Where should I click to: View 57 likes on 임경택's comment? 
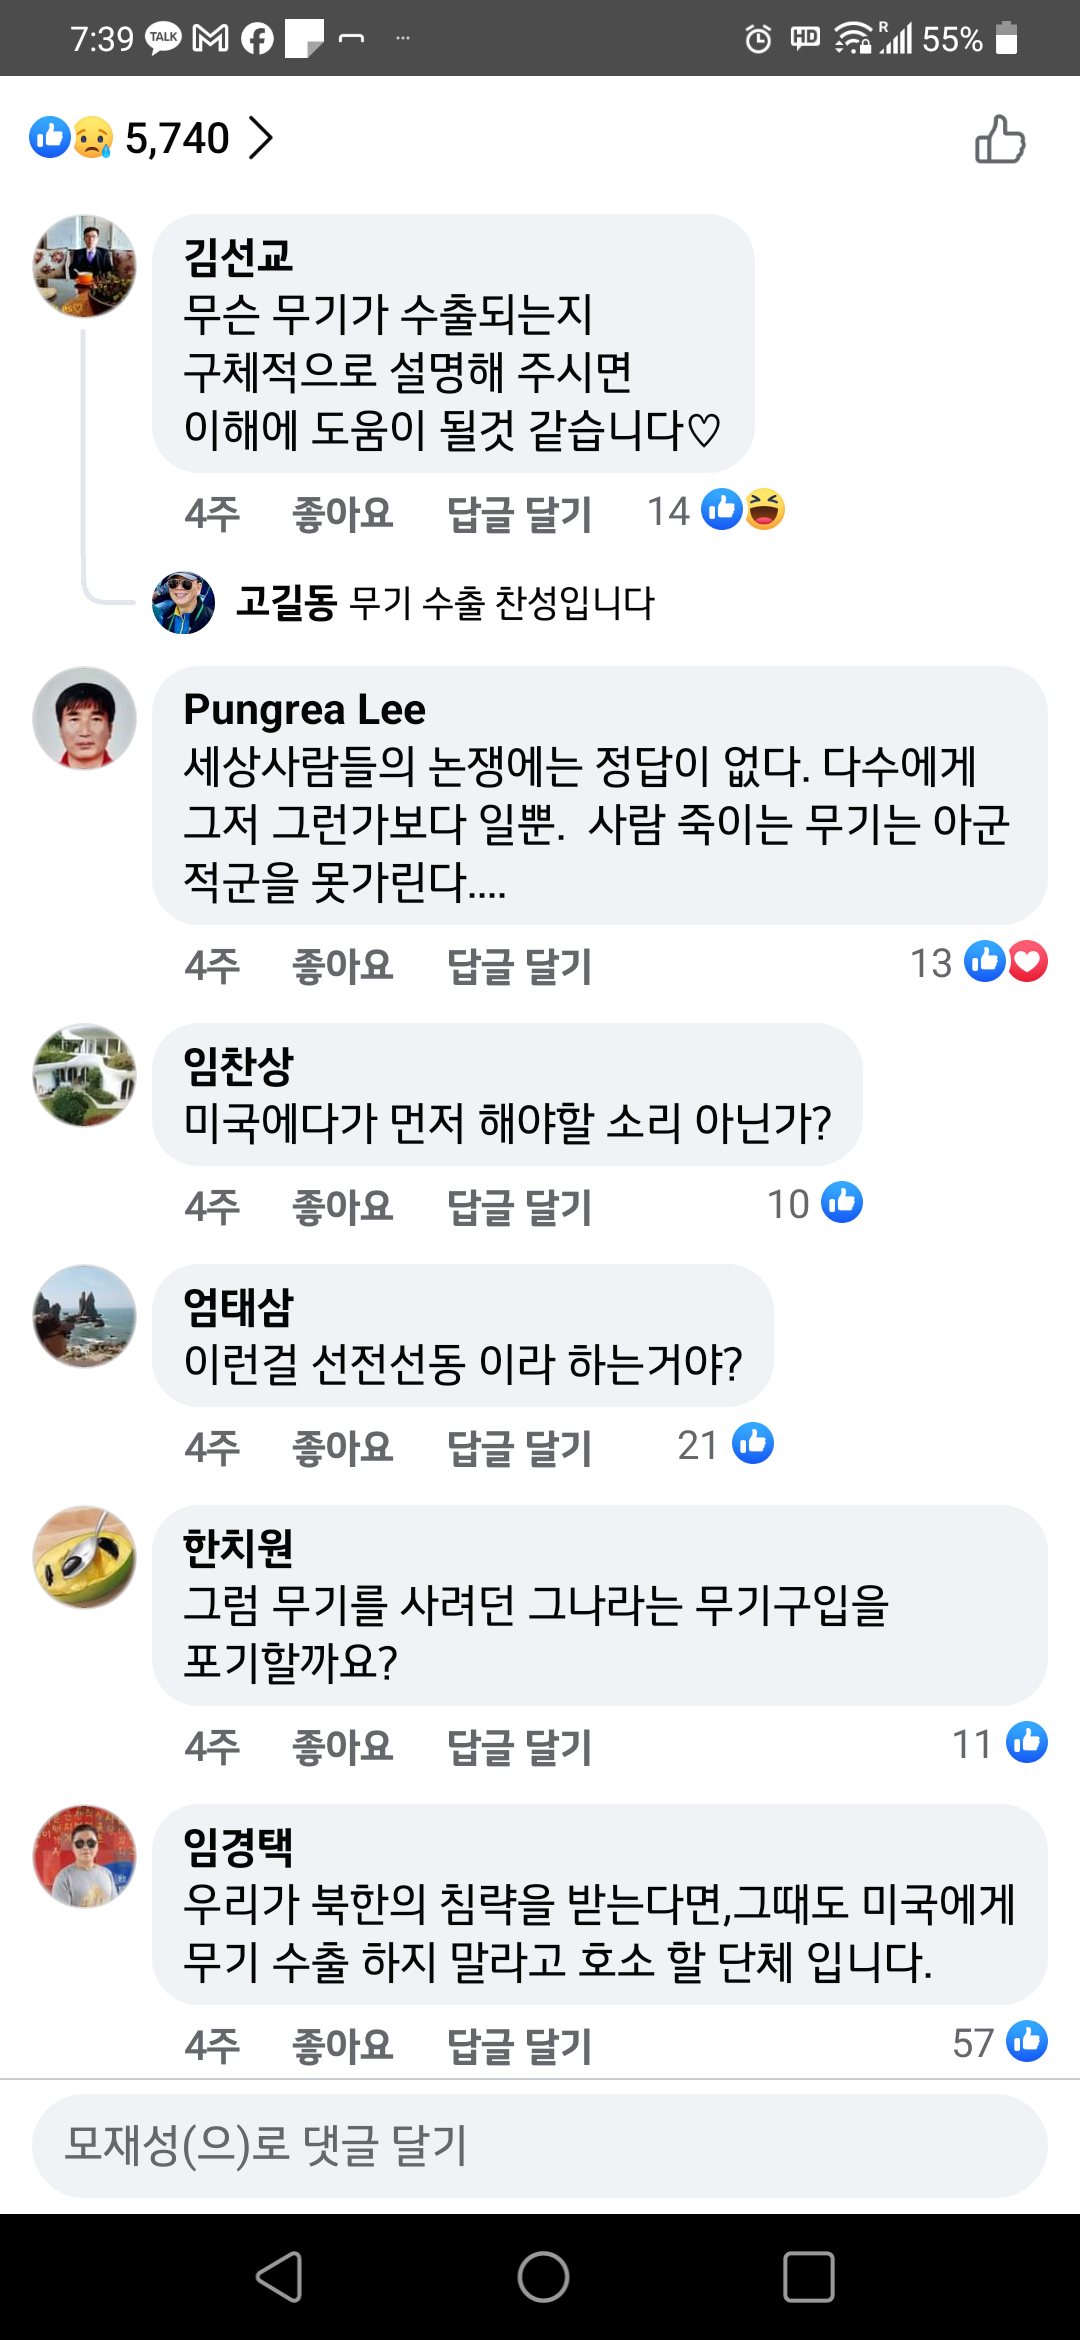pyautogui.click(x=1000, y=2042)
